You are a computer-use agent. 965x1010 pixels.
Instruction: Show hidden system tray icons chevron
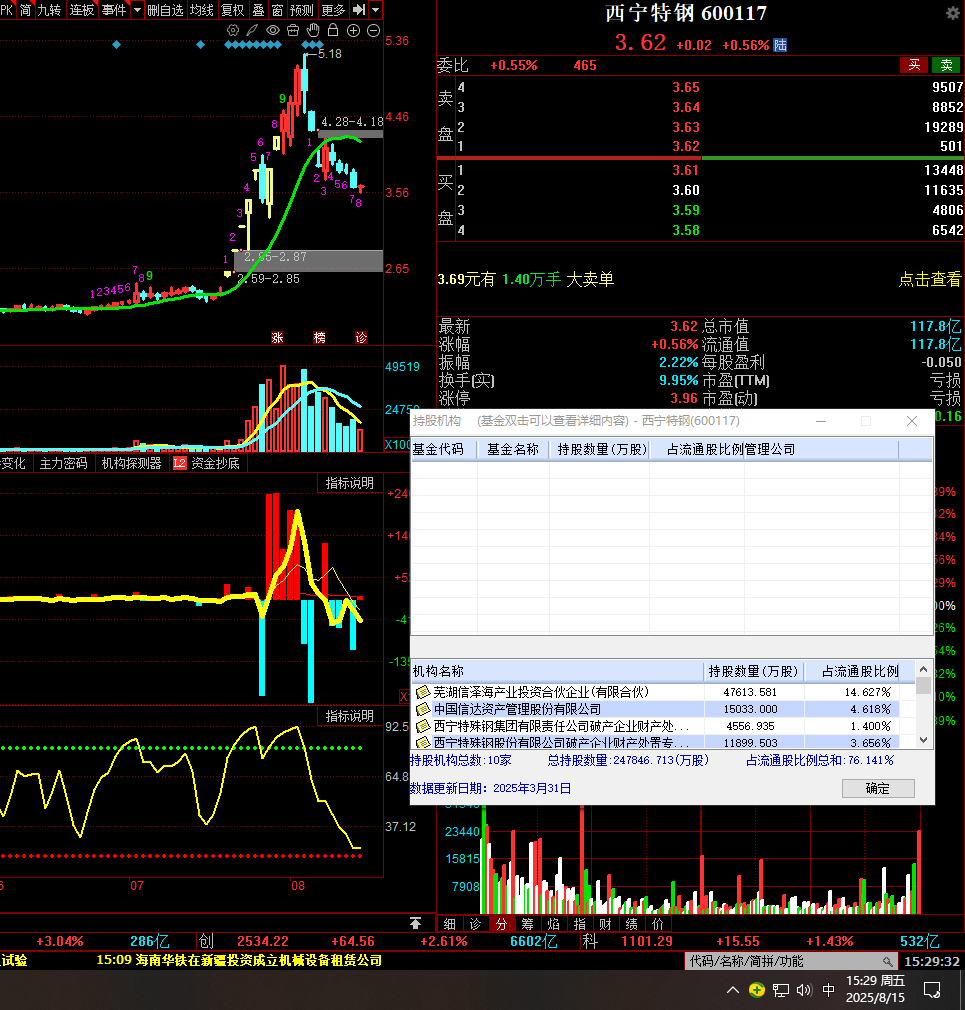(732, 989)
